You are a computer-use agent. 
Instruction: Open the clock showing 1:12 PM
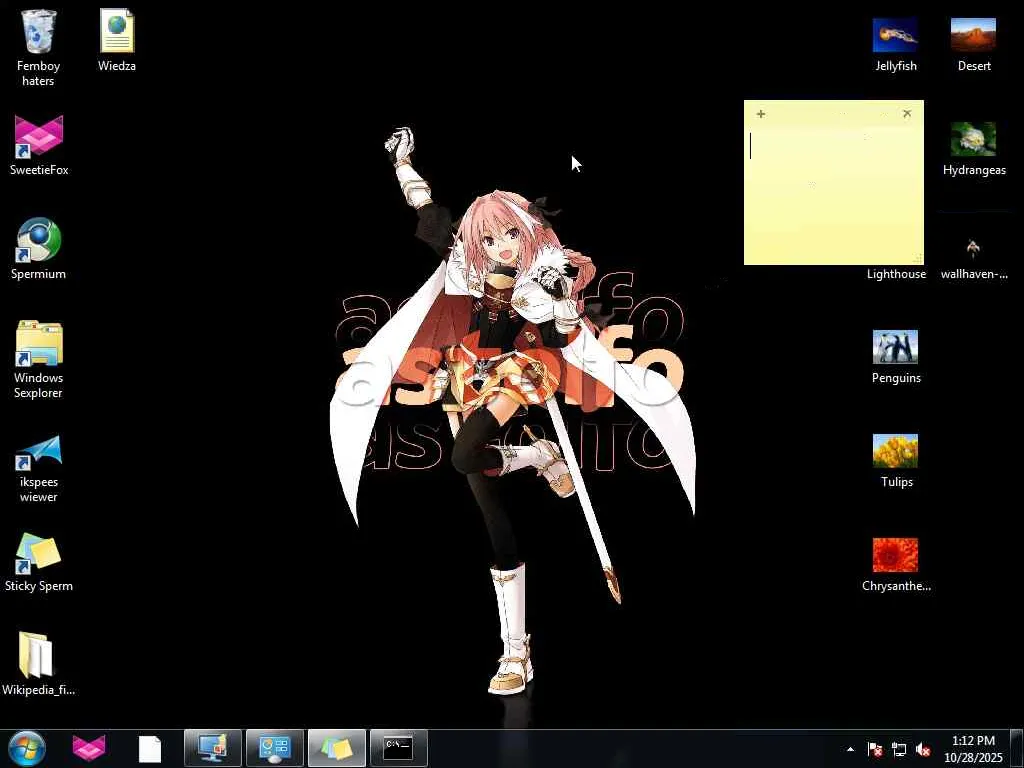click(x=973, y=749)
